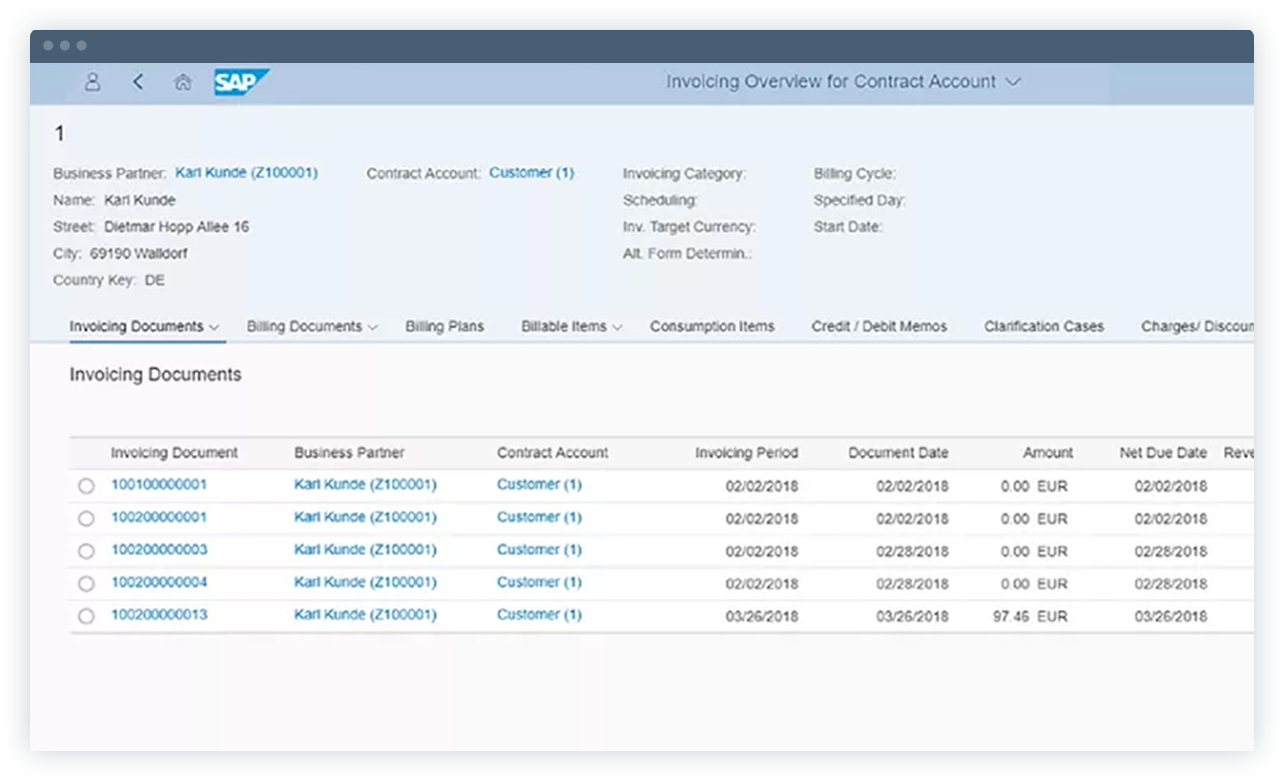The image size is (1284, 780).
Task: Open the Invoicing Overview for Contract Account dropdown
Action: (1012, 82)
